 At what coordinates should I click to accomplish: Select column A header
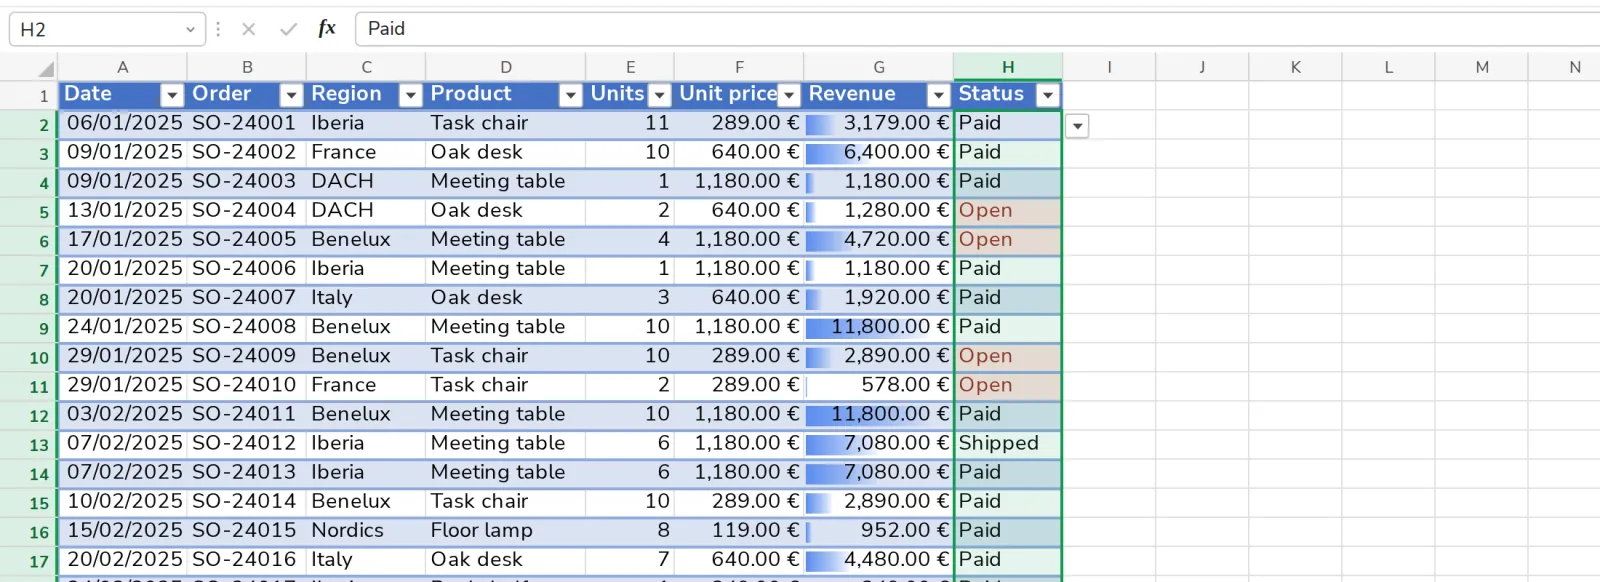122,67
